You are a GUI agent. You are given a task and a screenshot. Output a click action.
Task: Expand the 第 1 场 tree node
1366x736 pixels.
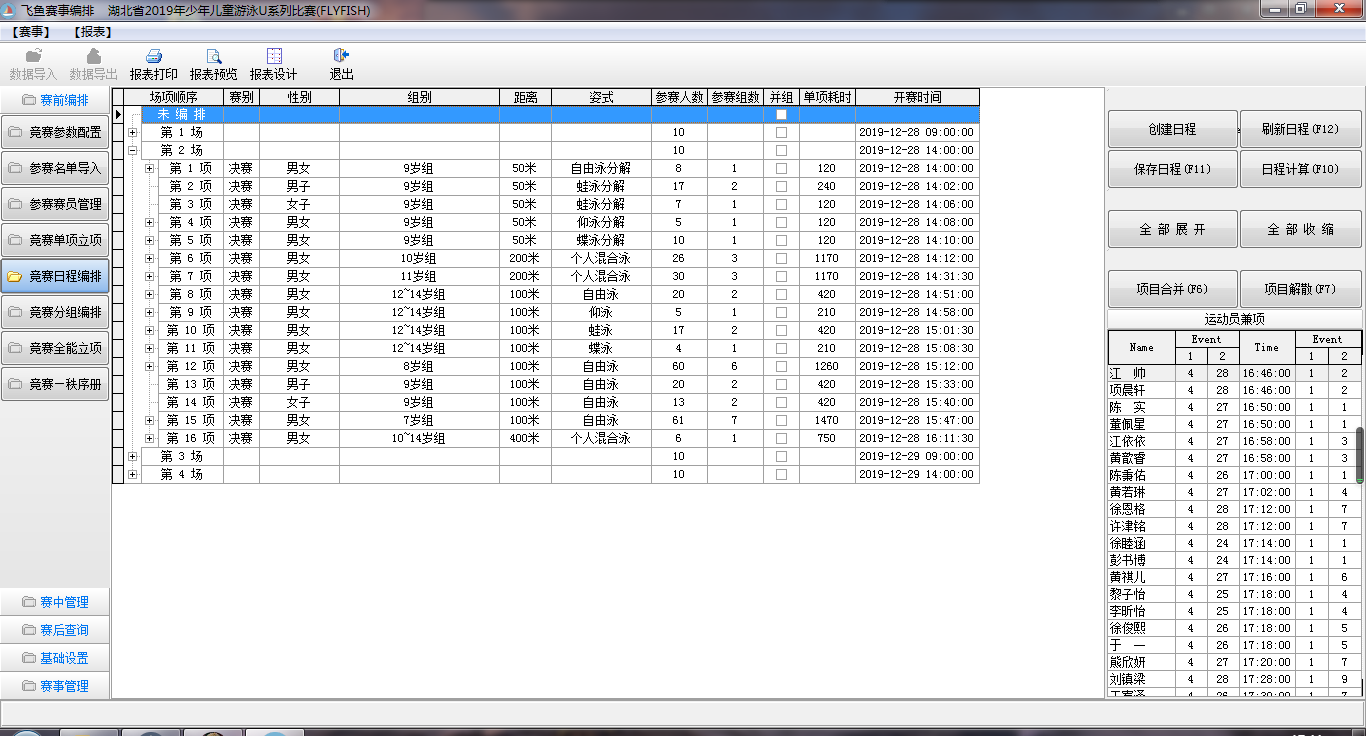[x=133, y=133]
